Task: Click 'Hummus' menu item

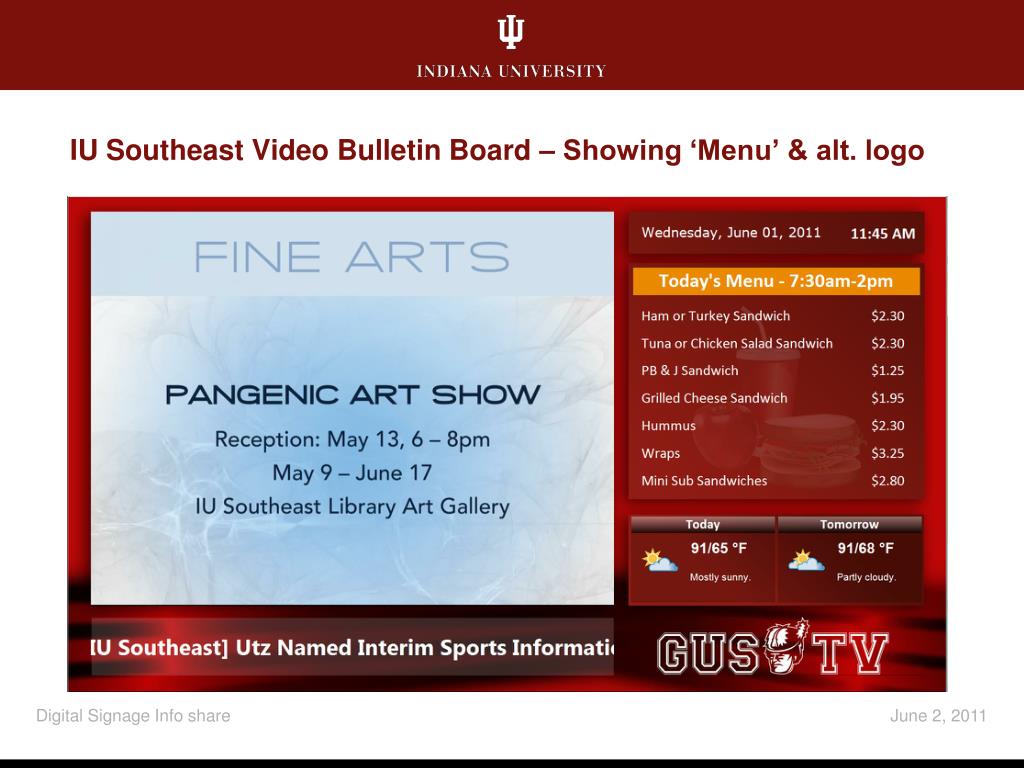Action: tap(668, 426)
